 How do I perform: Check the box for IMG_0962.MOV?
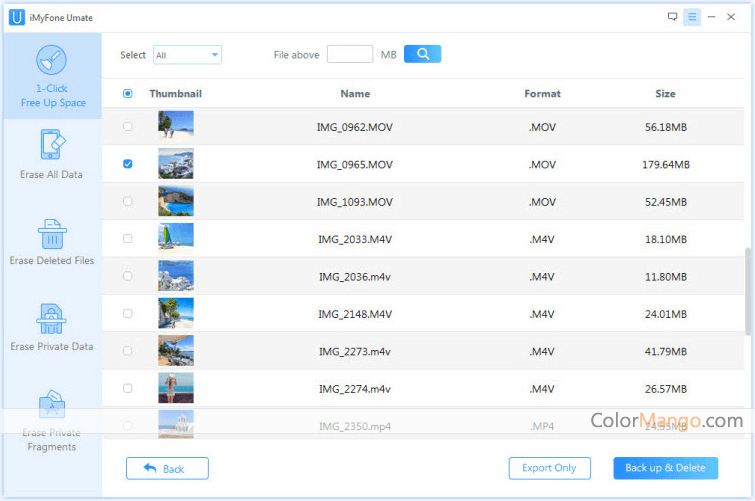click(127, 127)
